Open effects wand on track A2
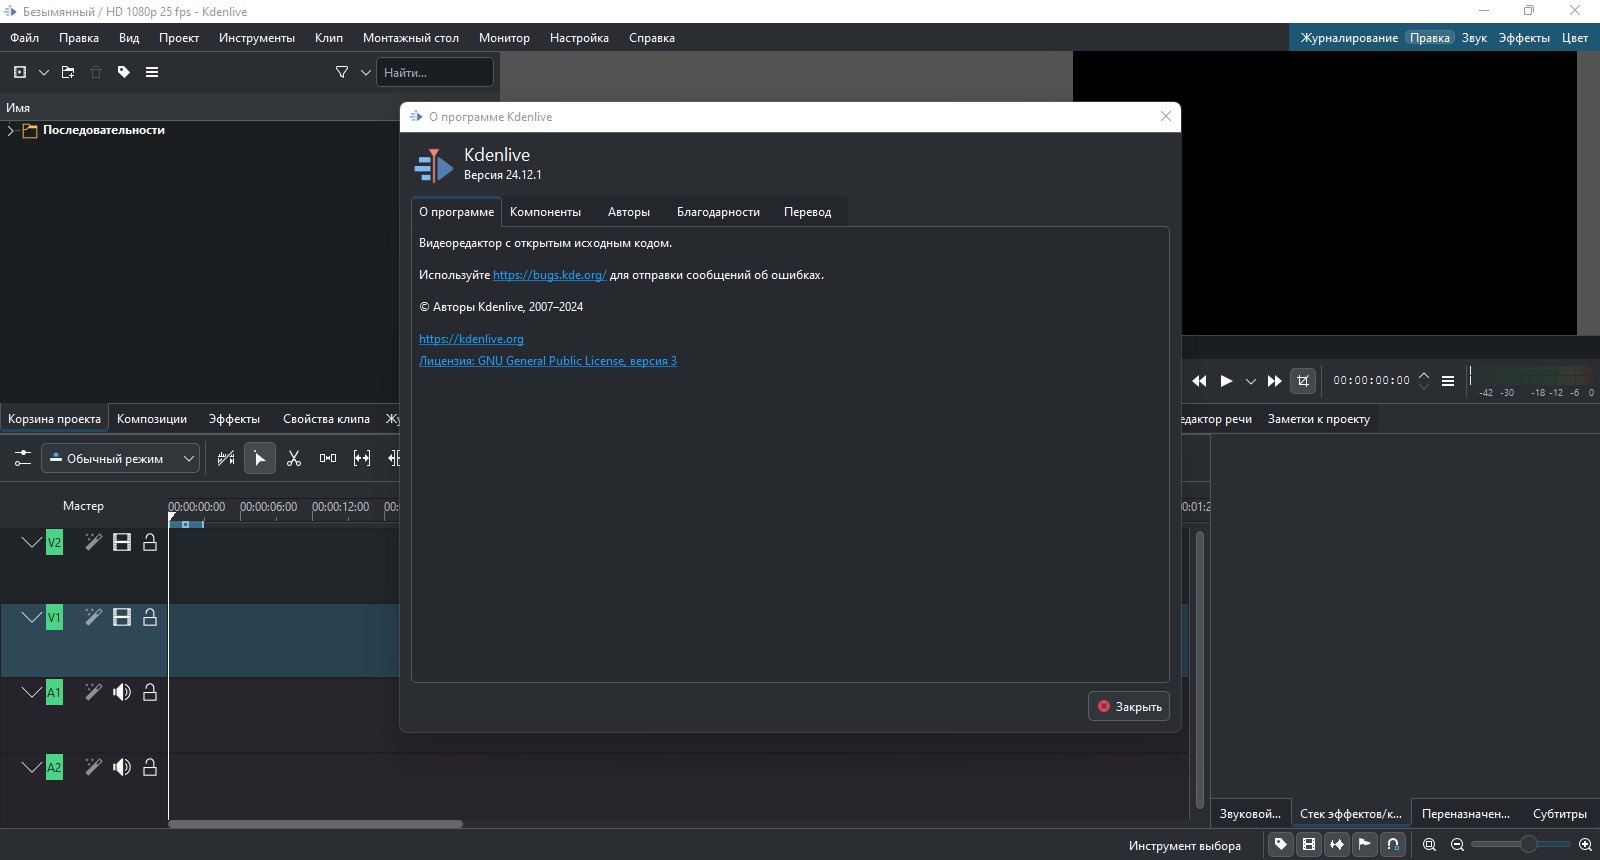This screenshot has height=860, width=1600. click(x=93, y=767)
